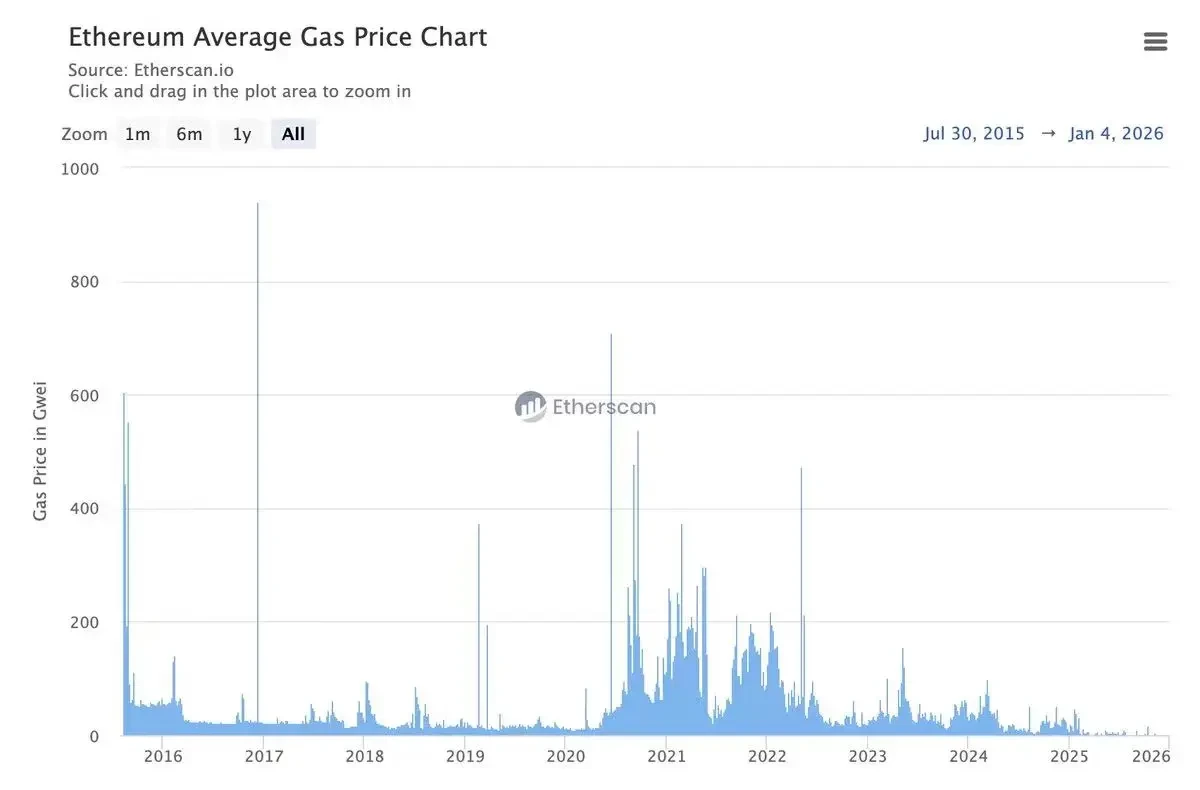
Task: Open the chart hamburger context menu
Action: (1155, 41)
